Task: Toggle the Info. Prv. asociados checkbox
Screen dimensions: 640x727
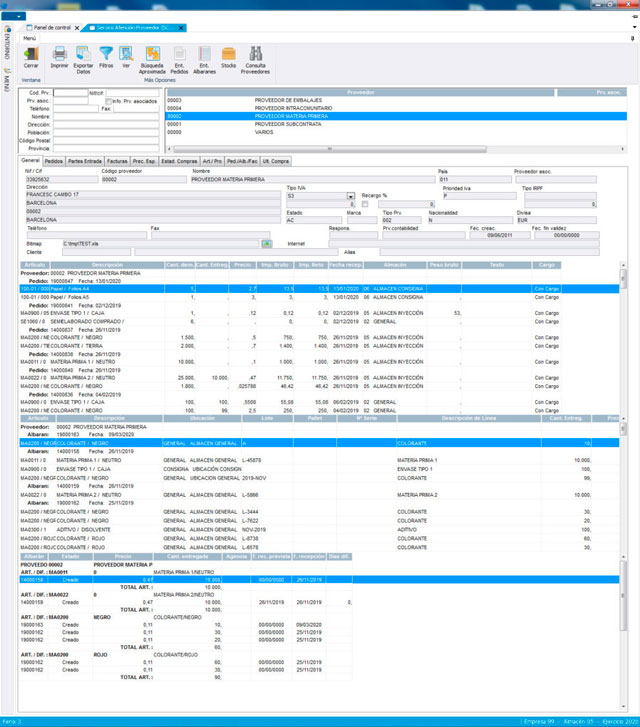Action: click(x=109, y=101)
